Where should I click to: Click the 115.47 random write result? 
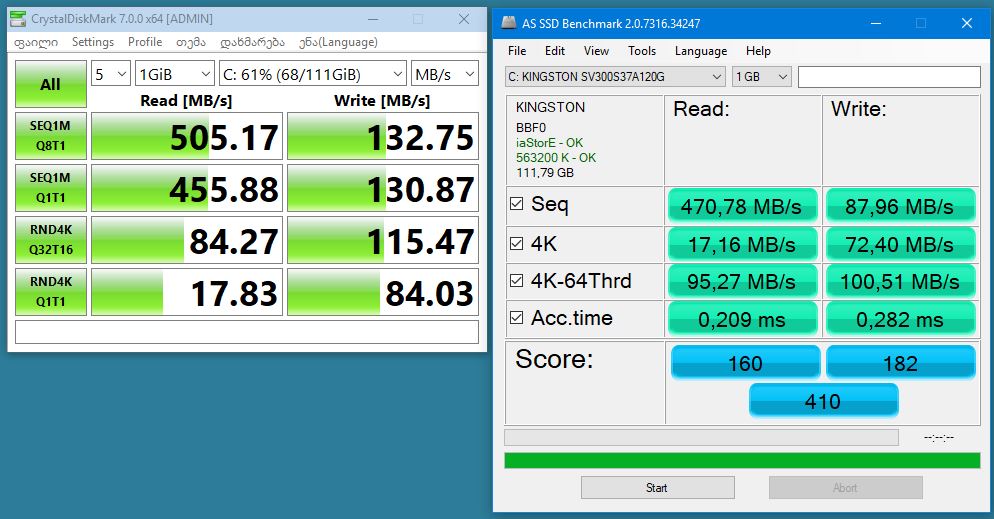point(383,240)
